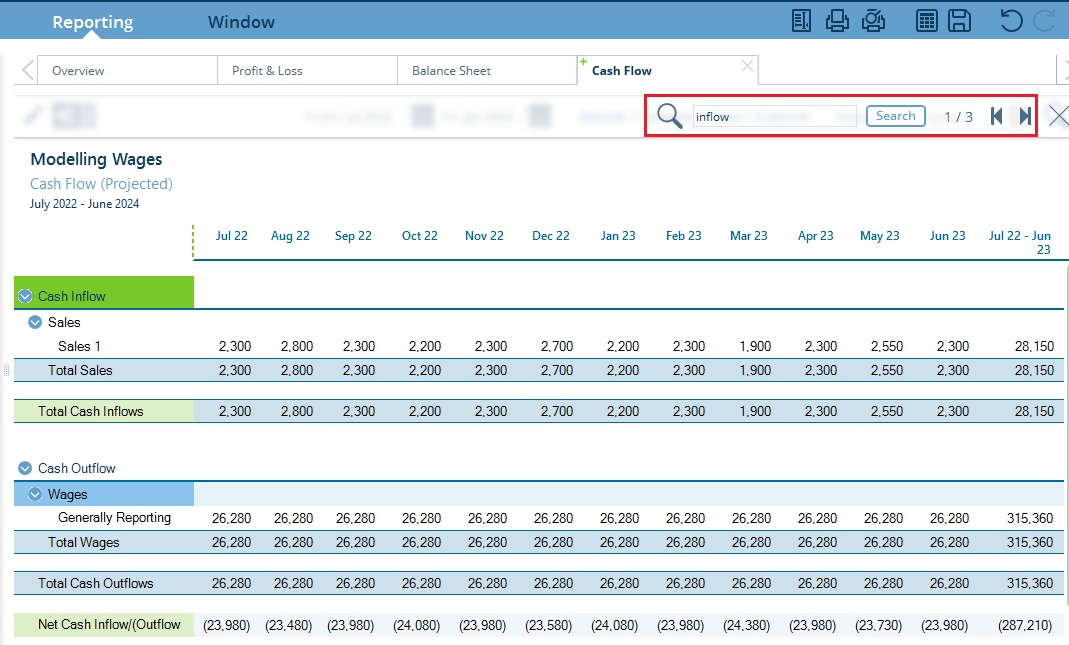Click the Print icon
The height and width of the screenshot is (645, 1069).
[x=837, y=21]
